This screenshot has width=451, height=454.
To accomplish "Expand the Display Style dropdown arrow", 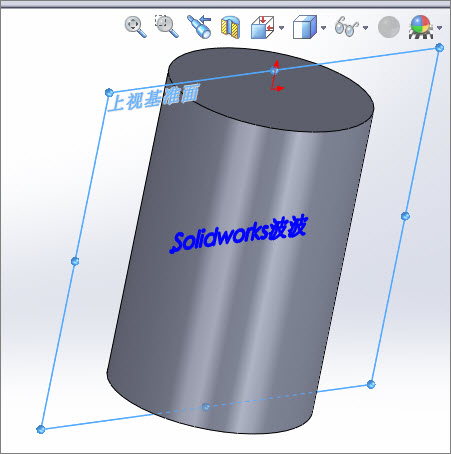I will (323, 28).
